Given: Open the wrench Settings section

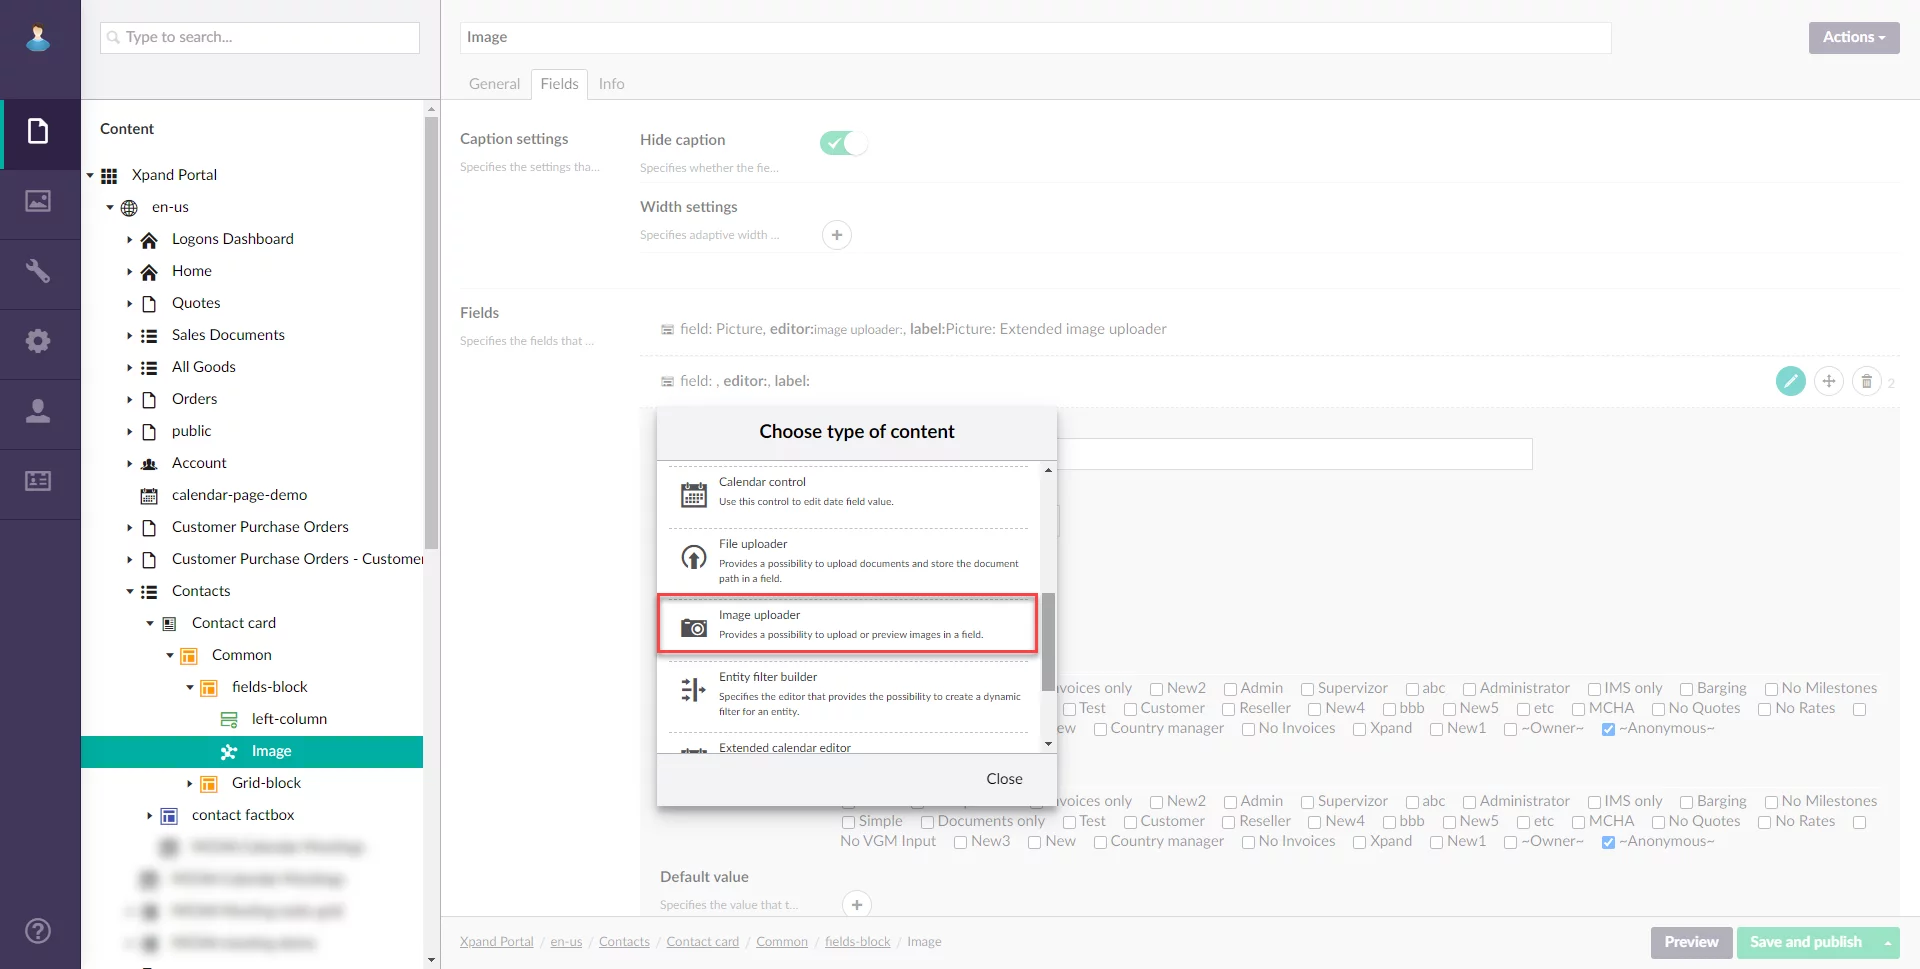Looking at the screenshot, I should [38, 272].
